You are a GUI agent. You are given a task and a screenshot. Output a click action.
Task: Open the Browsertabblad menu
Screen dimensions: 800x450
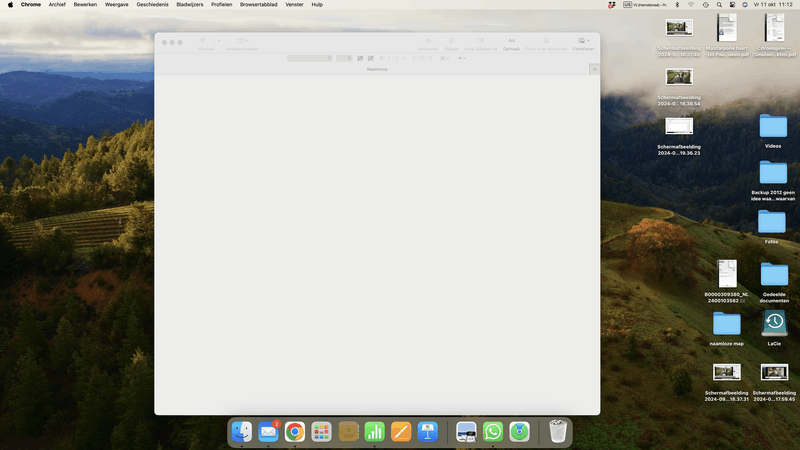click(x=259, y=5)
